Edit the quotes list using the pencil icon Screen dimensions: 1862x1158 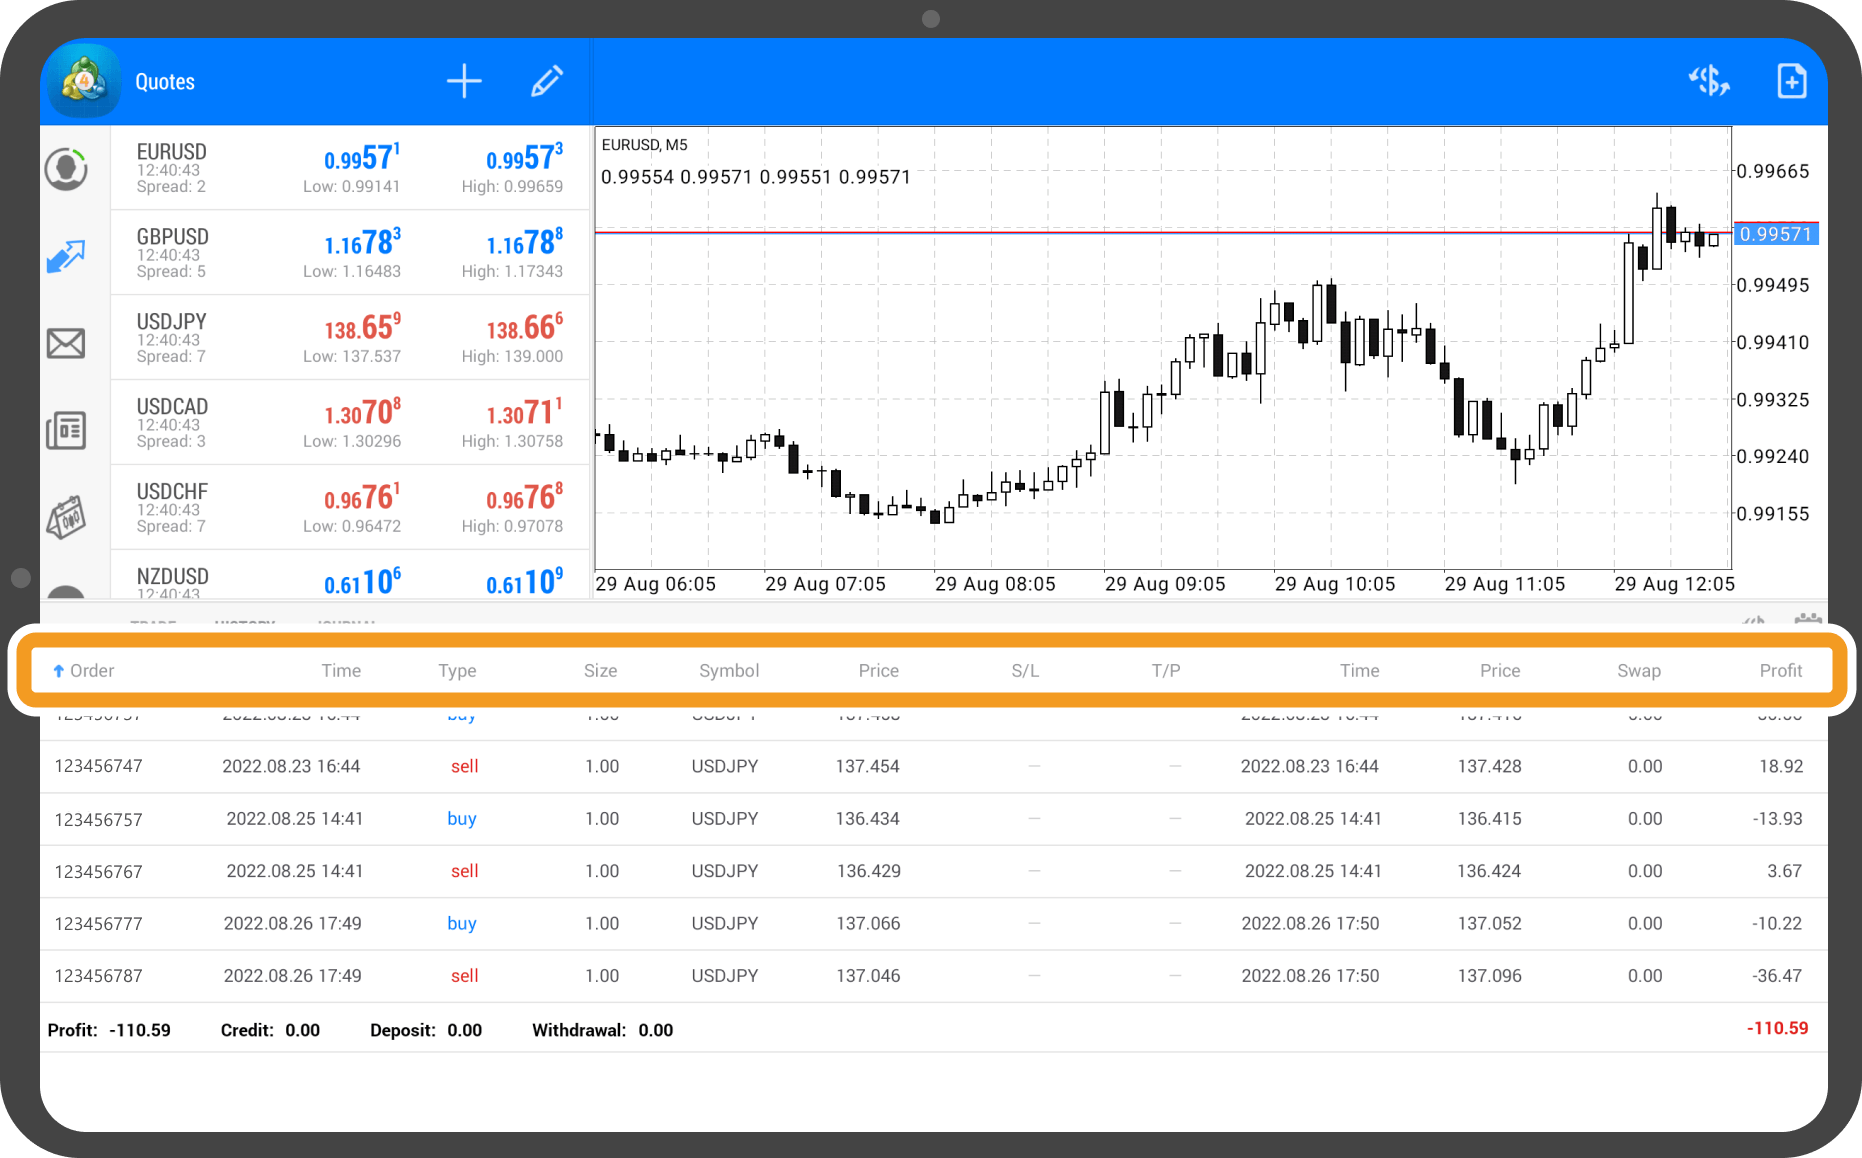click(546, 80)
